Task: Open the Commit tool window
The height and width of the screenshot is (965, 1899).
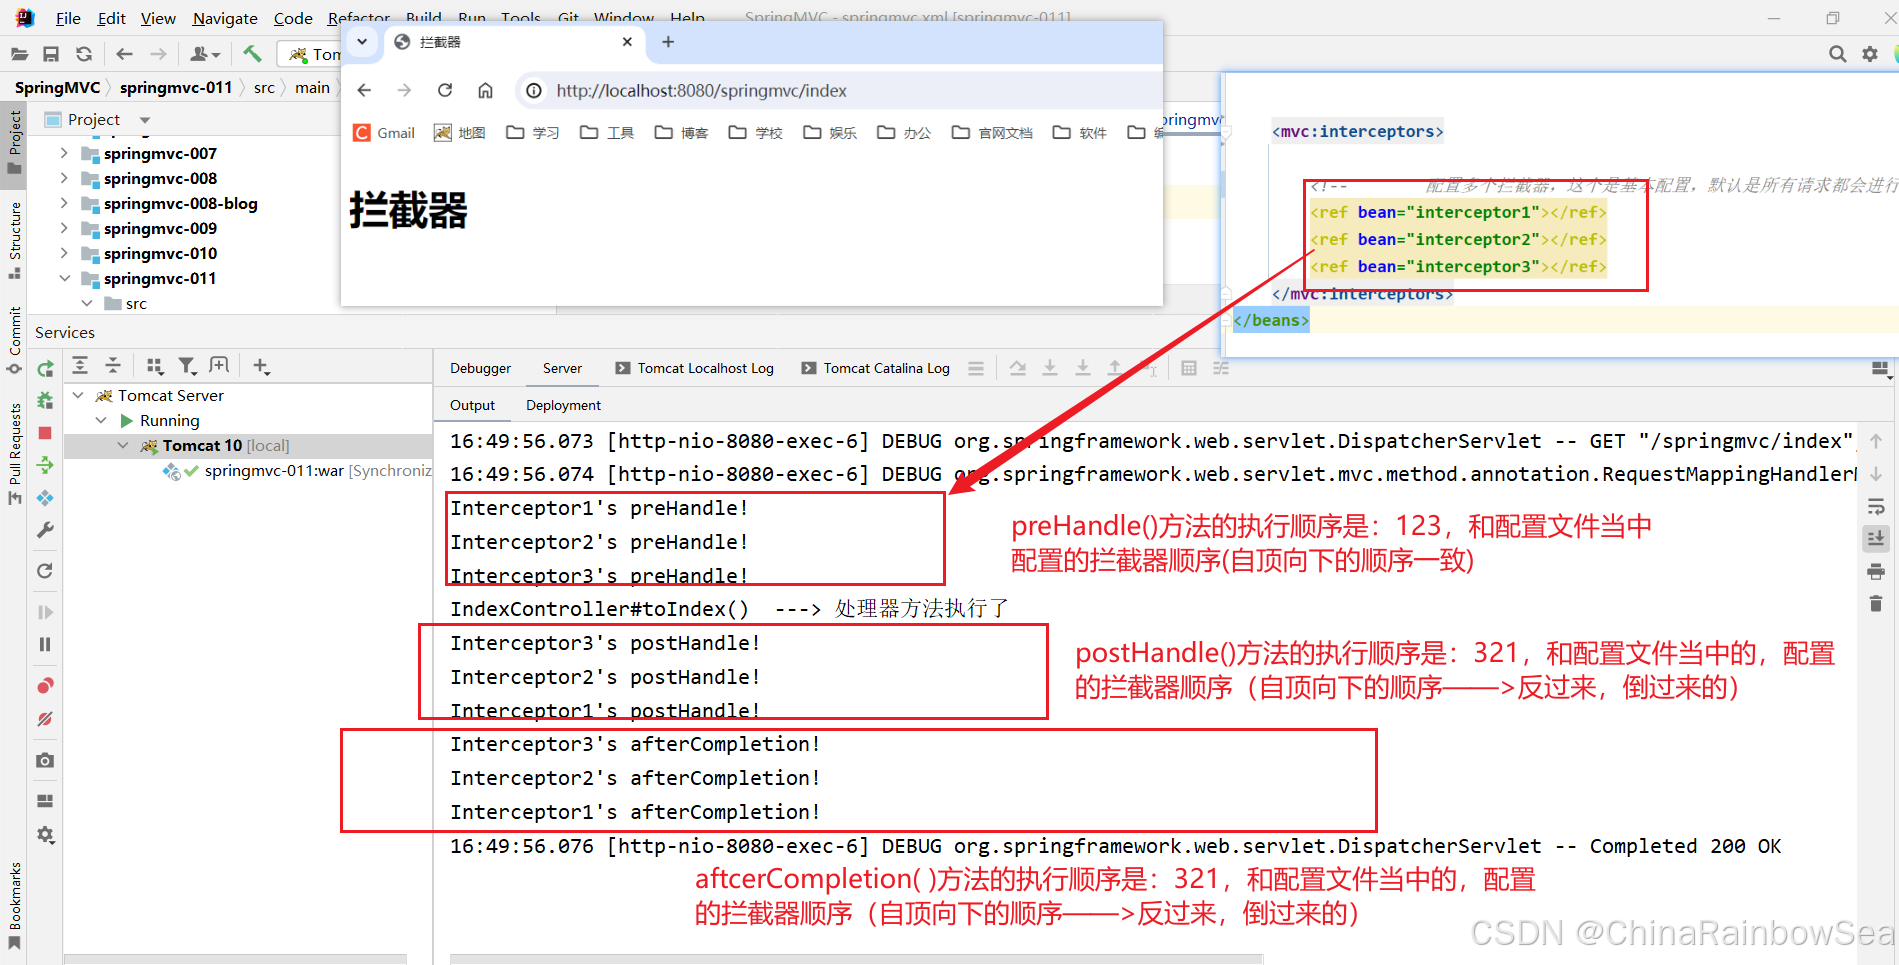Action: (x=15, y=340)
